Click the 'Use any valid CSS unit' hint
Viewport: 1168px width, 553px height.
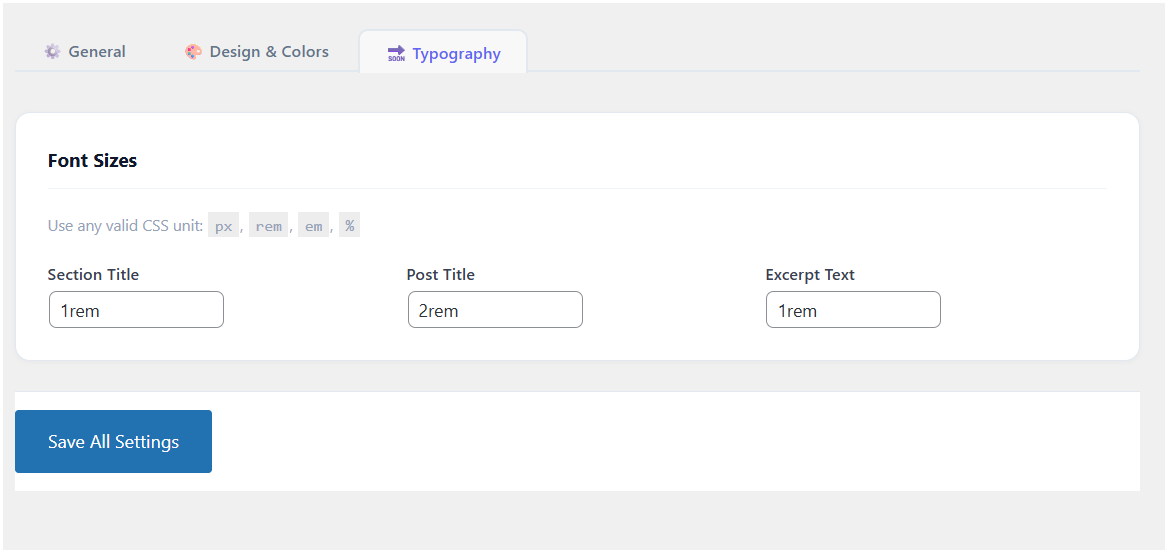125,226
